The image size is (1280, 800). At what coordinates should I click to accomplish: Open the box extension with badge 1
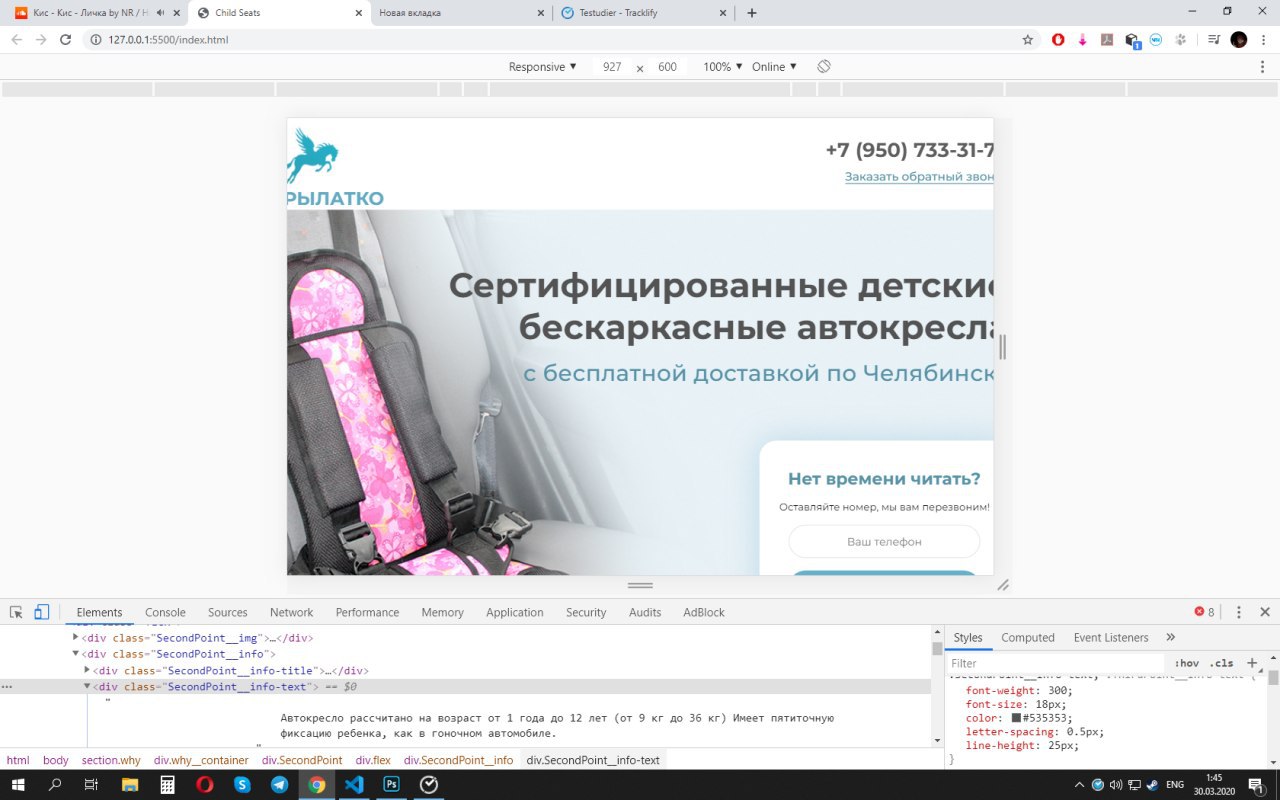[1132, 40]
